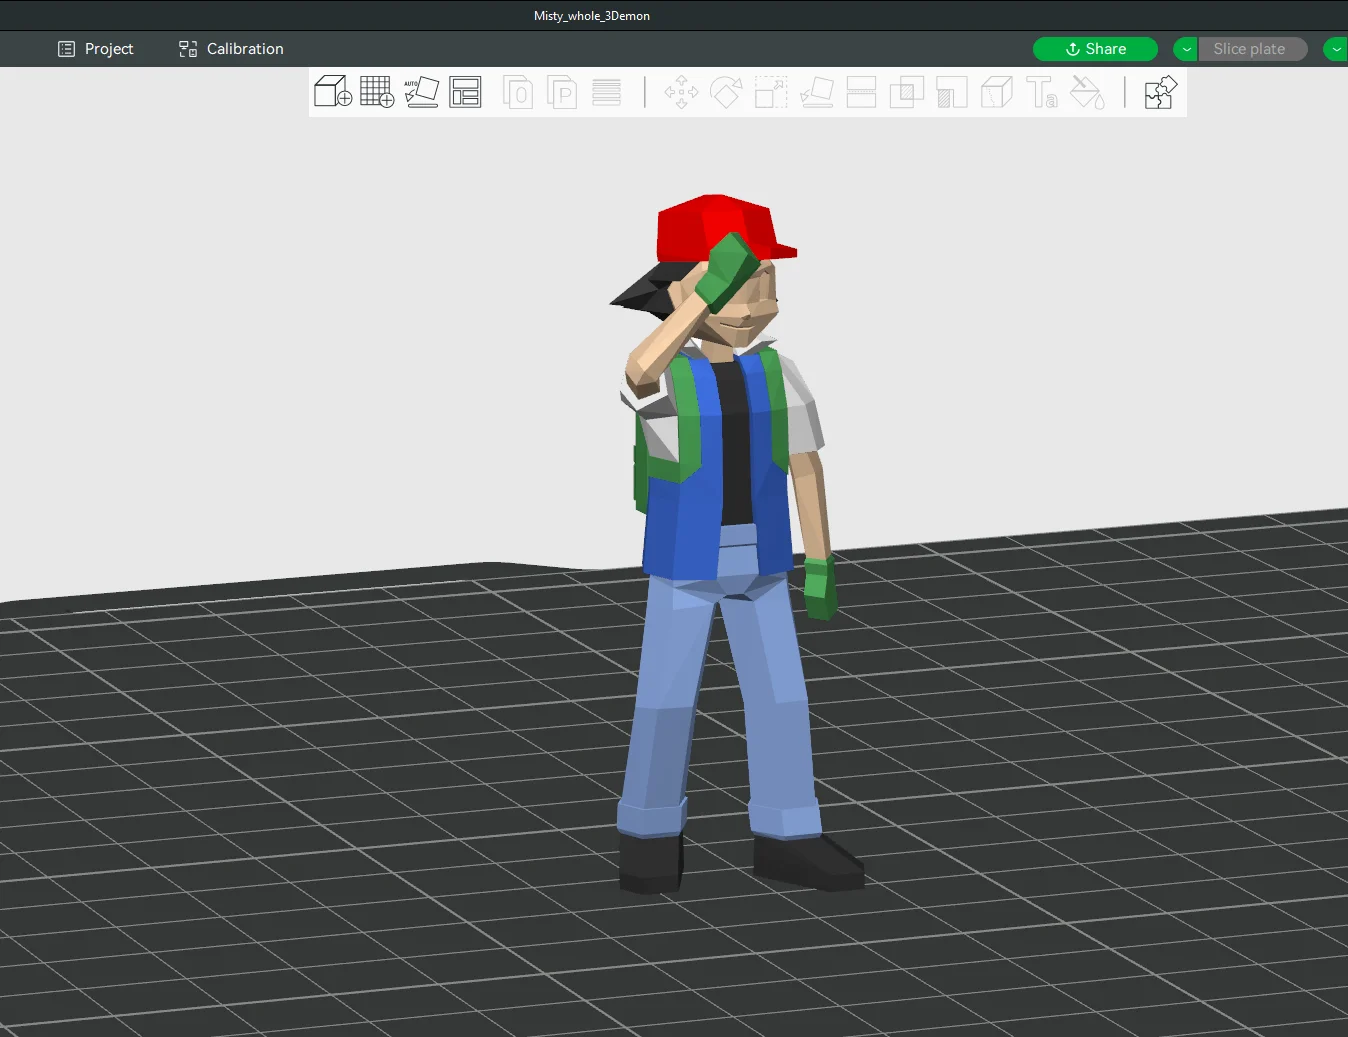Screen dimensions: 1348x1037
Task: Switch to the Project tab
Action: coord(95,49)
